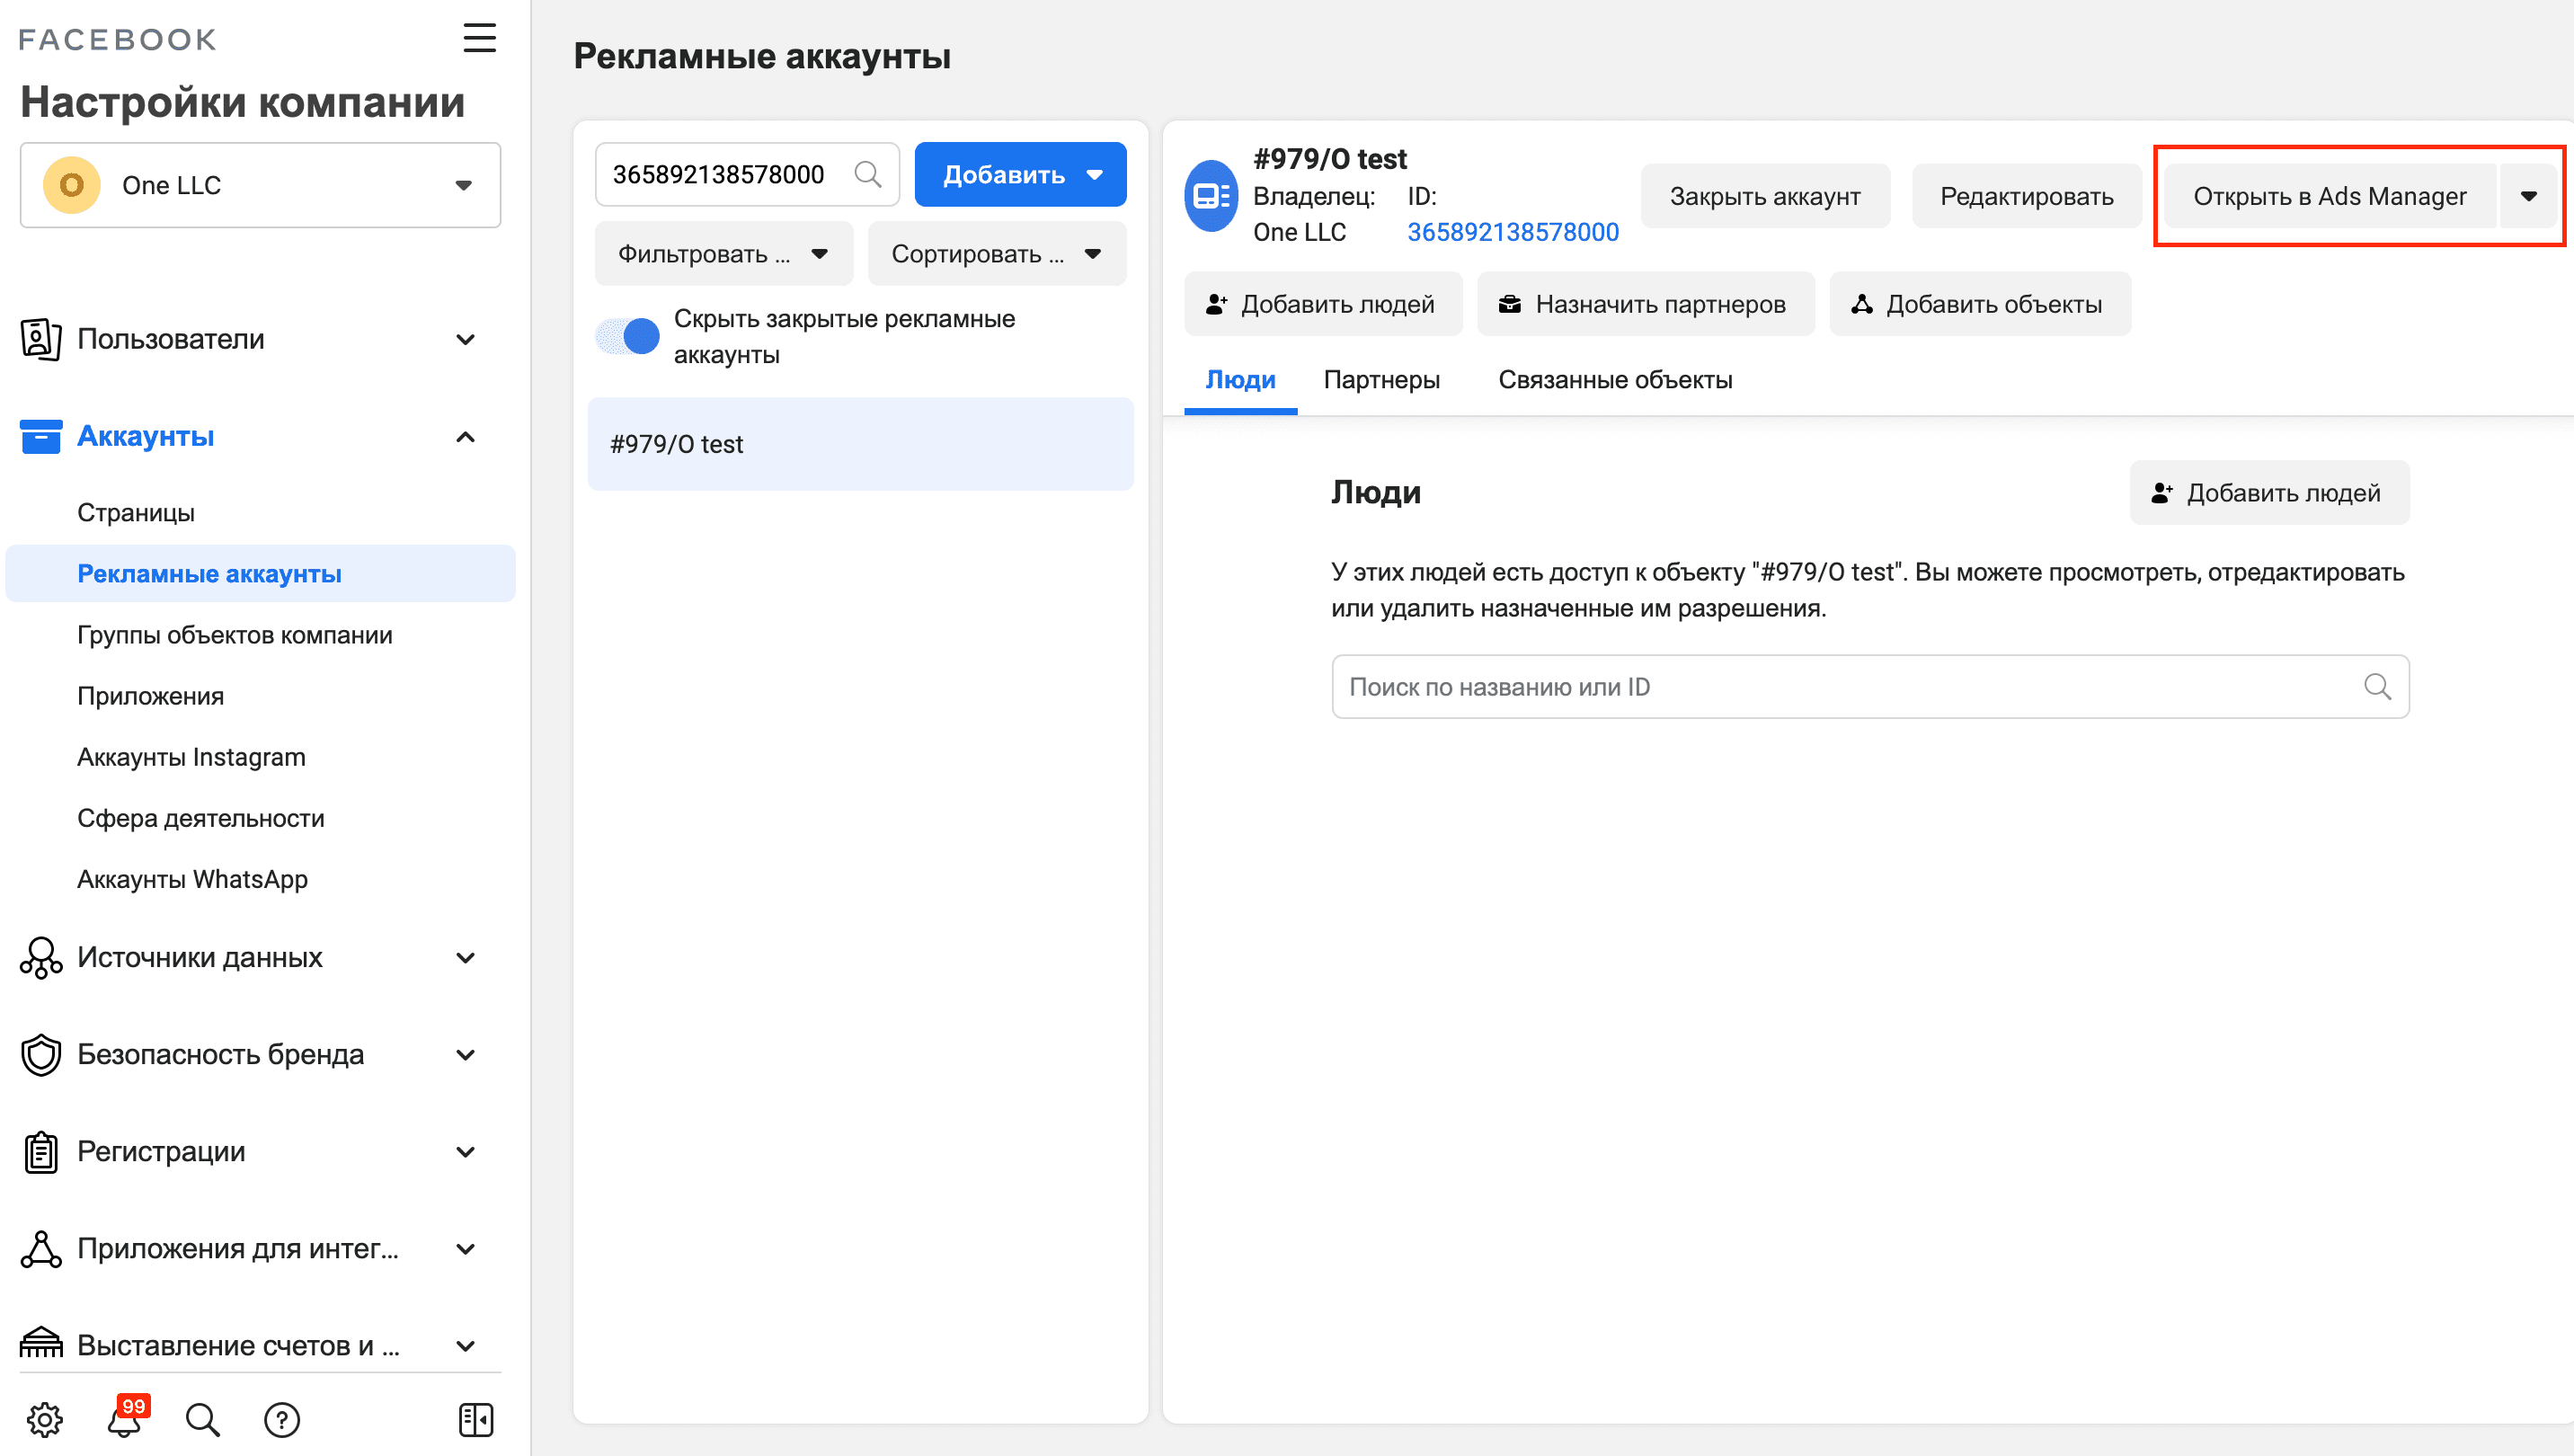Click the account ID link 365892138578000

click(1512, 232)
